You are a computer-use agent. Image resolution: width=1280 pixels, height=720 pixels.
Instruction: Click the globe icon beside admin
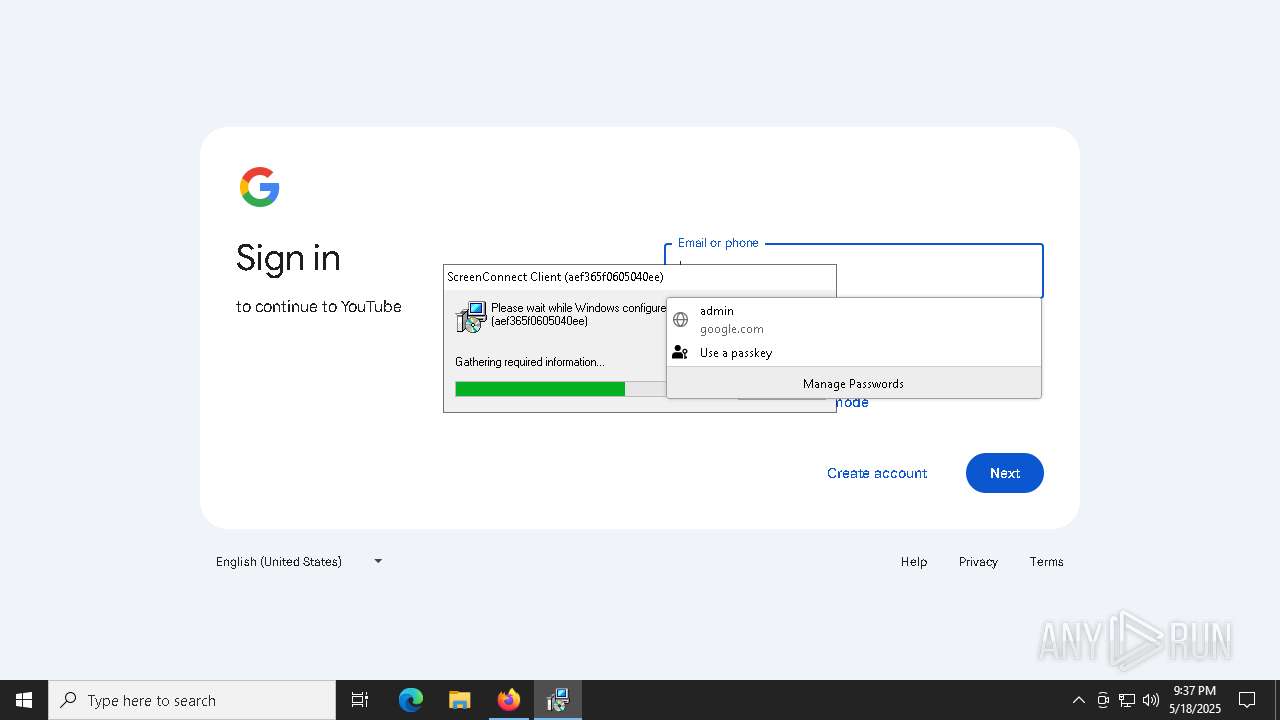tap(680, 320)
